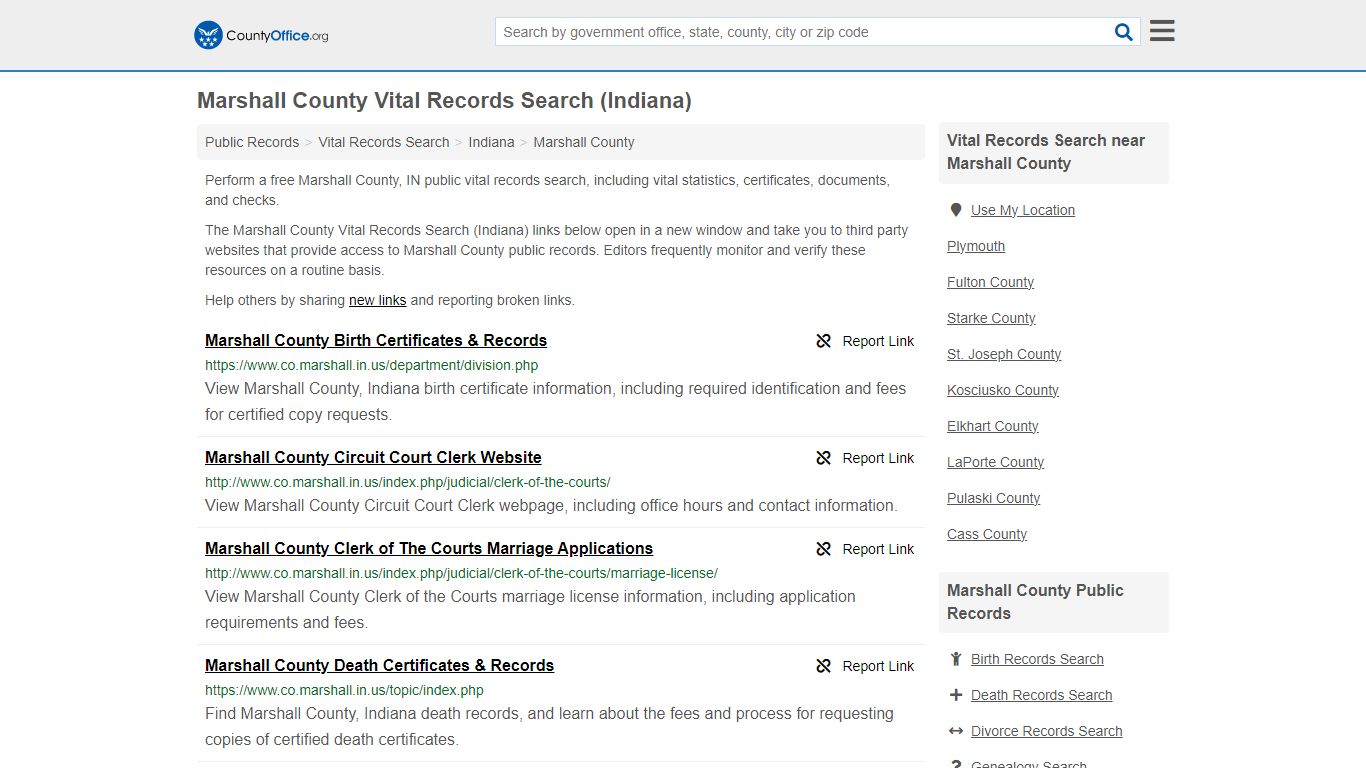
Task: Follow the 'new links' link
Action: coord(378,300)
